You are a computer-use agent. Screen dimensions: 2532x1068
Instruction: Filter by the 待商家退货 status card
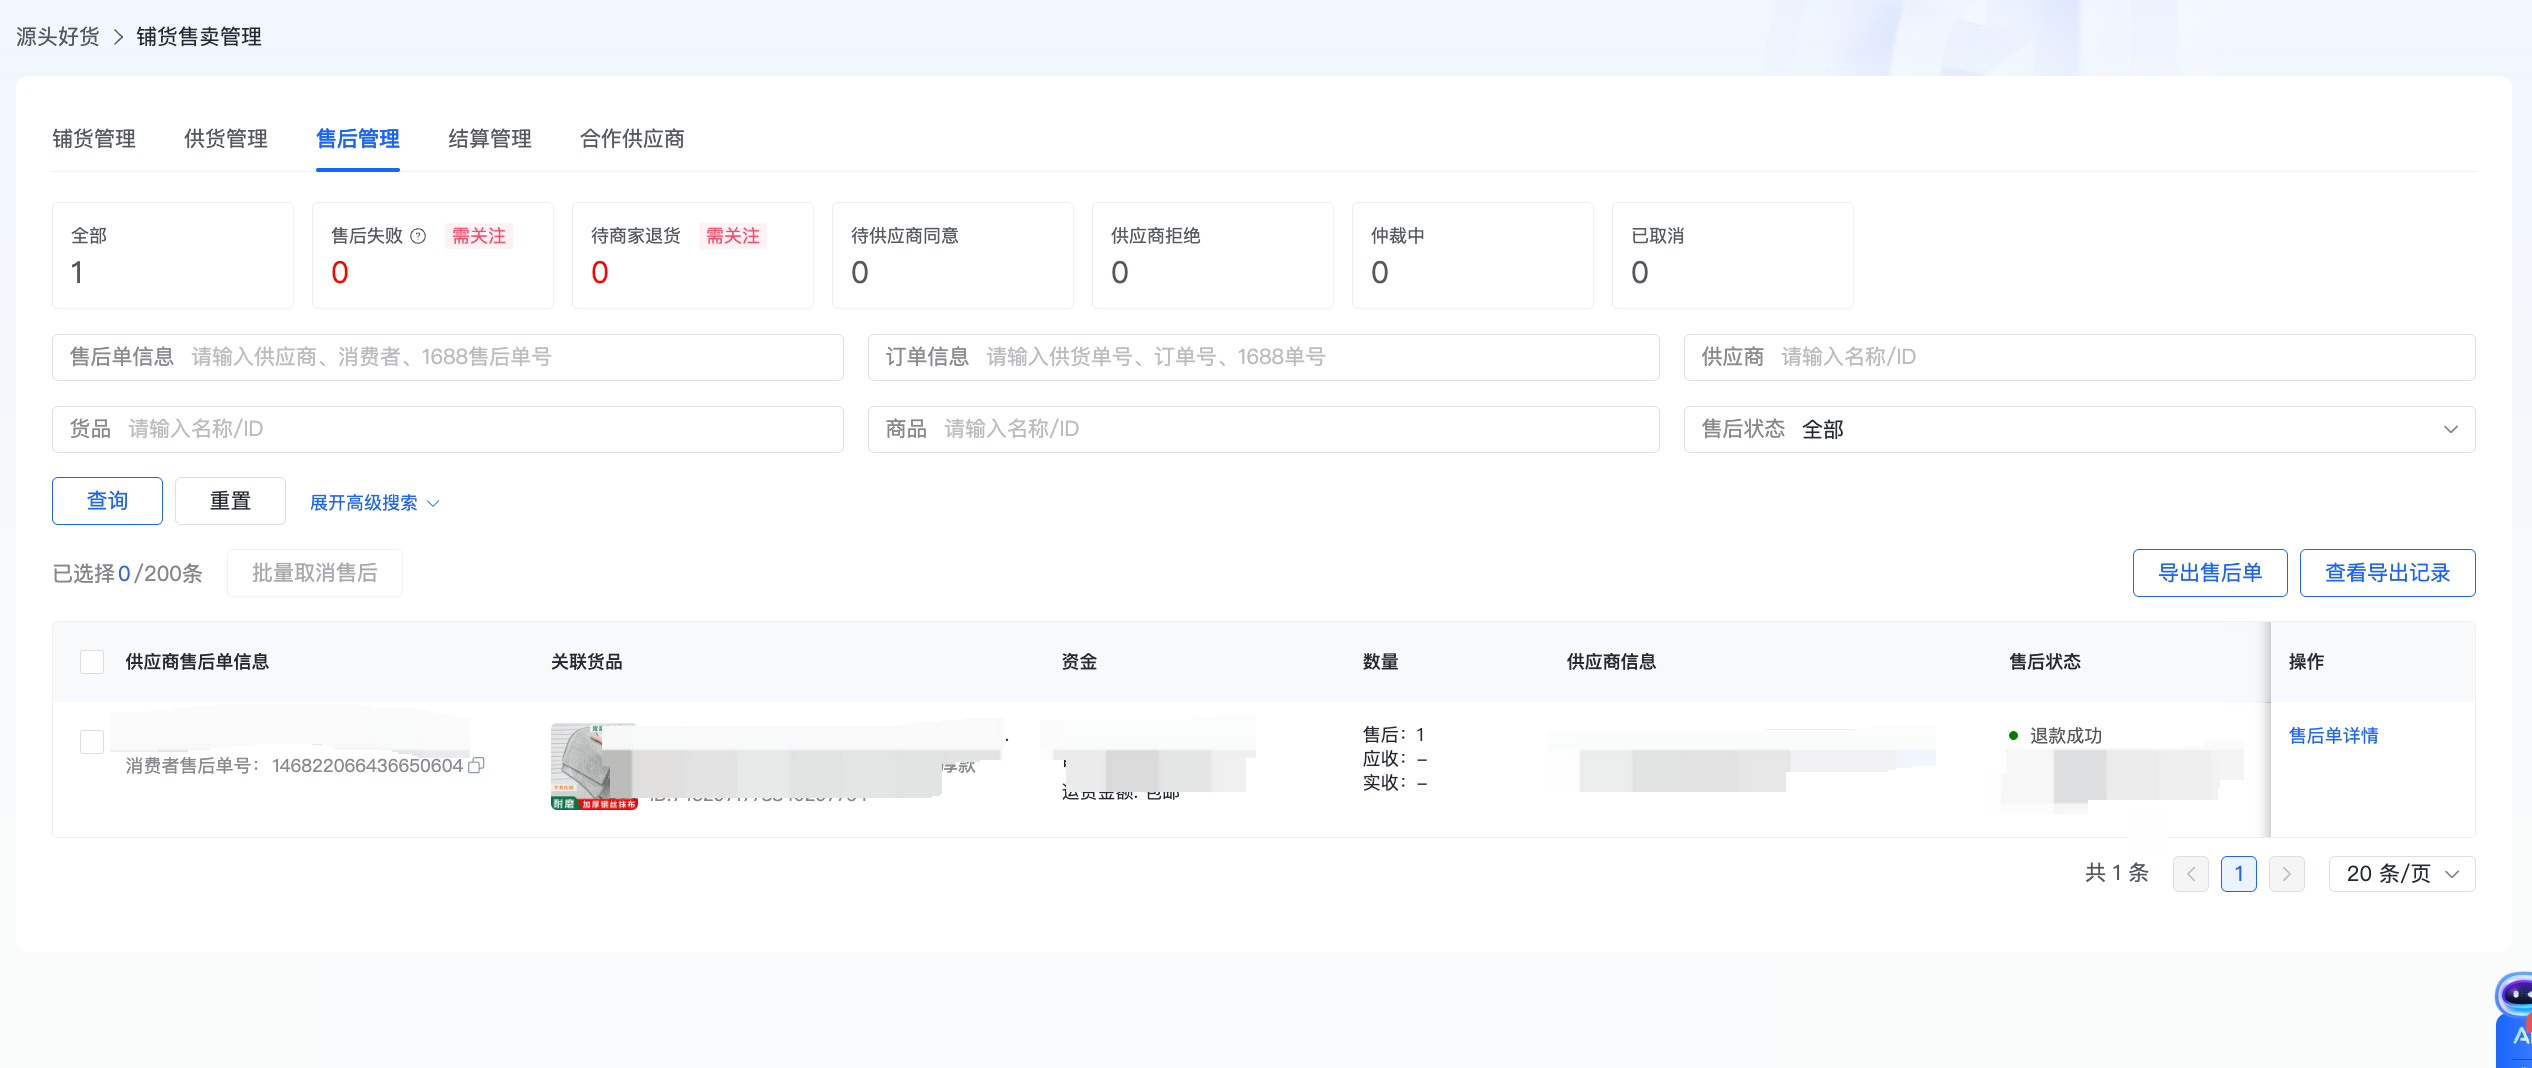(692, 256)
